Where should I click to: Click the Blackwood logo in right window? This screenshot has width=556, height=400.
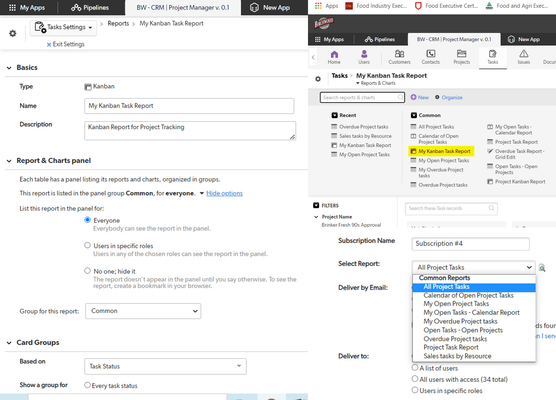[323, 23]
